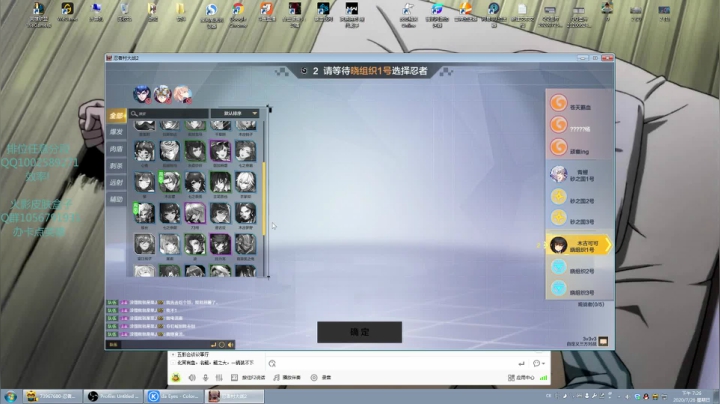Image resolution: width=720 pixels, height=404 pixels.
Task: Select the 砂之国1号 player slot
Action: [579, 175]
